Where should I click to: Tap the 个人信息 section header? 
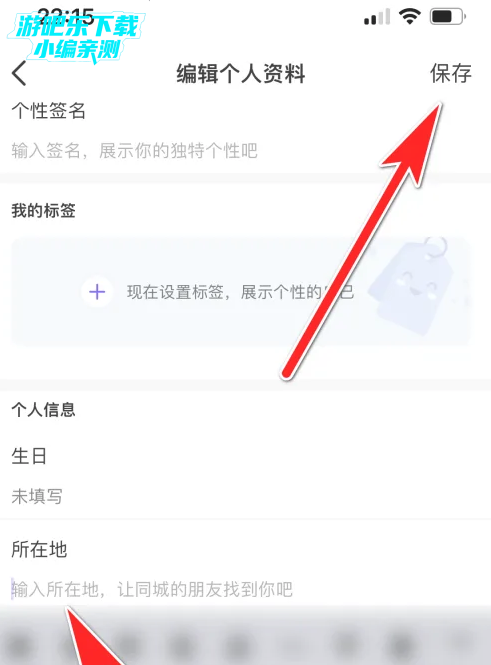click(x=43, y=410)
